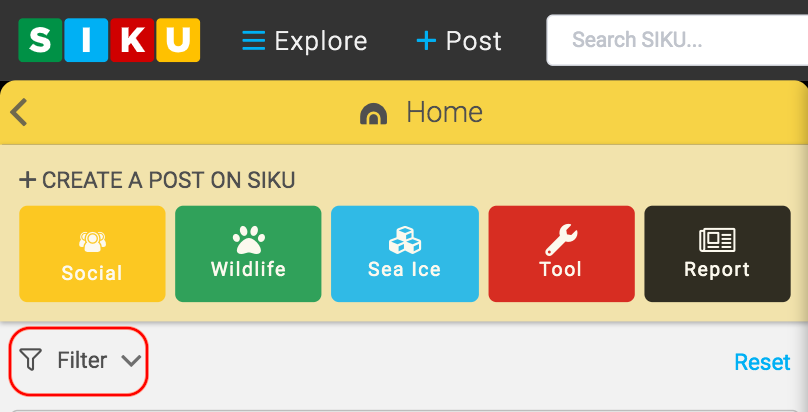Image resolution: width=808 pixels, height=412 pixels.
Task: Open the Post menu label
Action: click(x=474, y=41)
